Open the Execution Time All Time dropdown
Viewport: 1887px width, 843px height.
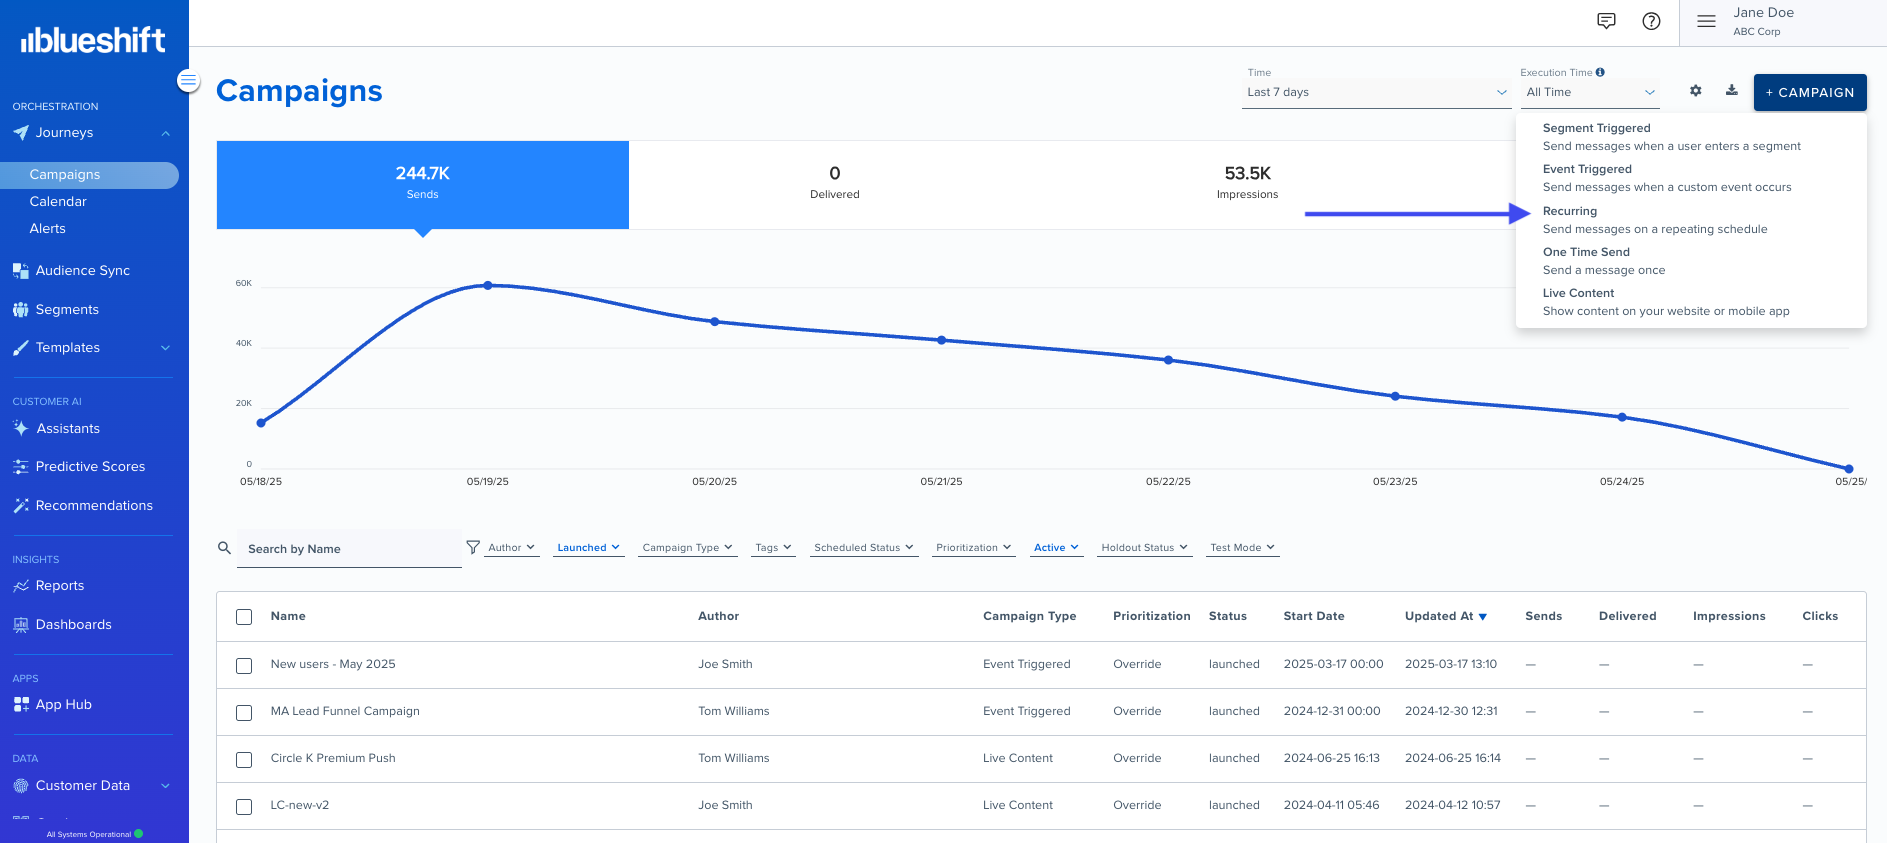coord(1590,92)
